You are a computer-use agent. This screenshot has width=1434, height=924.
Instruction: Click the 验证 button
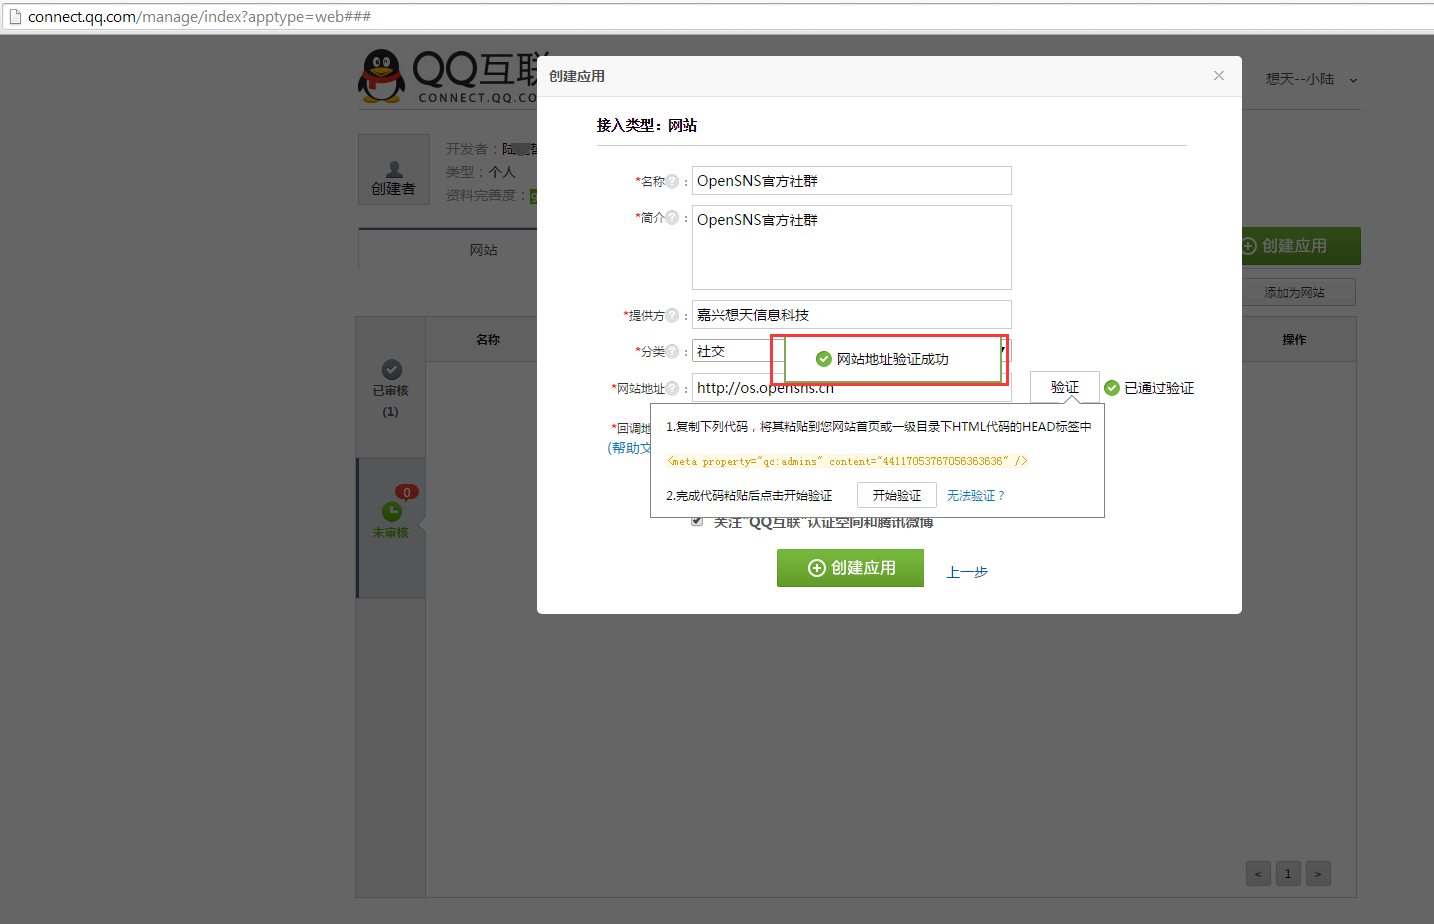[x=1065, y=387]
